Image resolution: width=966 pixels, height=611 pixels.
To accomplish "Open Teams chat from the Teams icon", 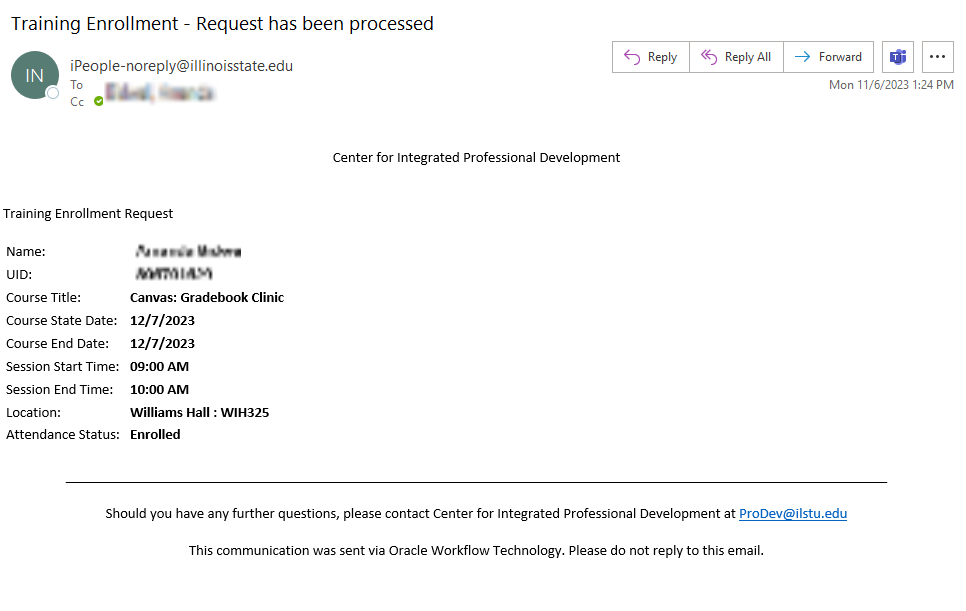I will (x=898, y=57).
